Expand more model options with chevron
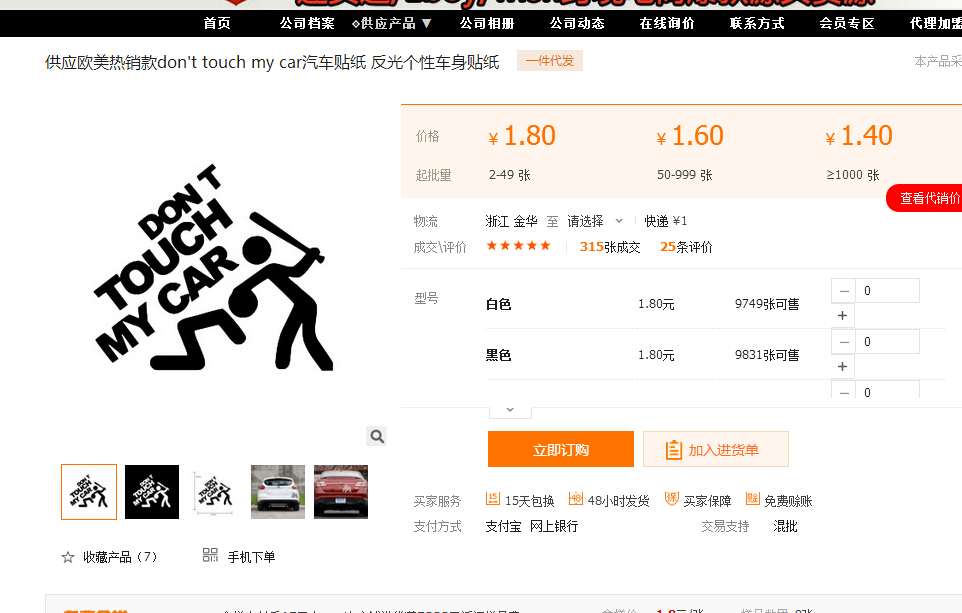This screenshot has width=962, height=613. (510, 409)
